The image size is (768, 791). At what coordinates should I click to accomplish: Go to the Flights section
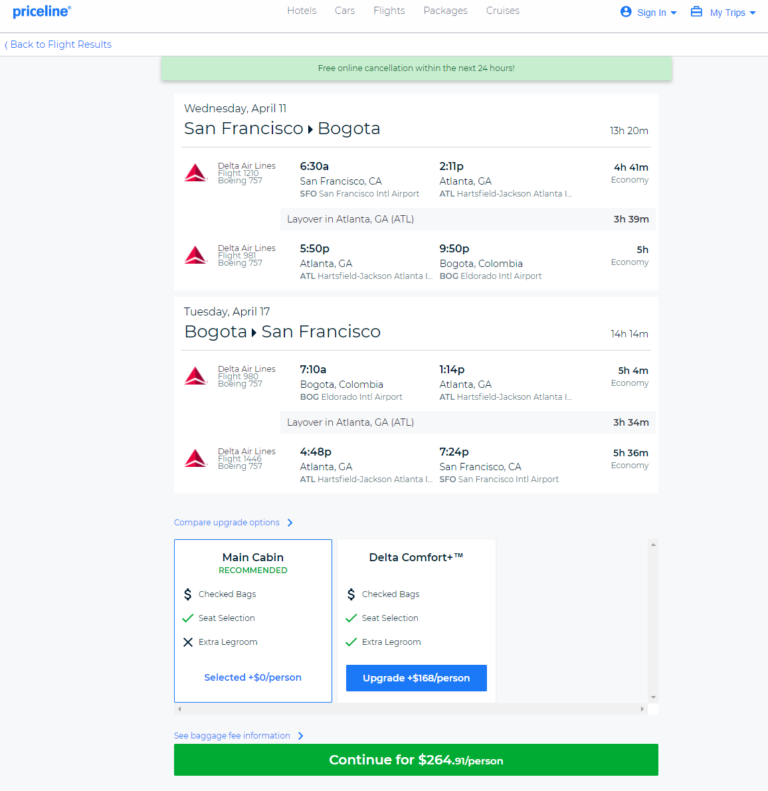[389, 11]
